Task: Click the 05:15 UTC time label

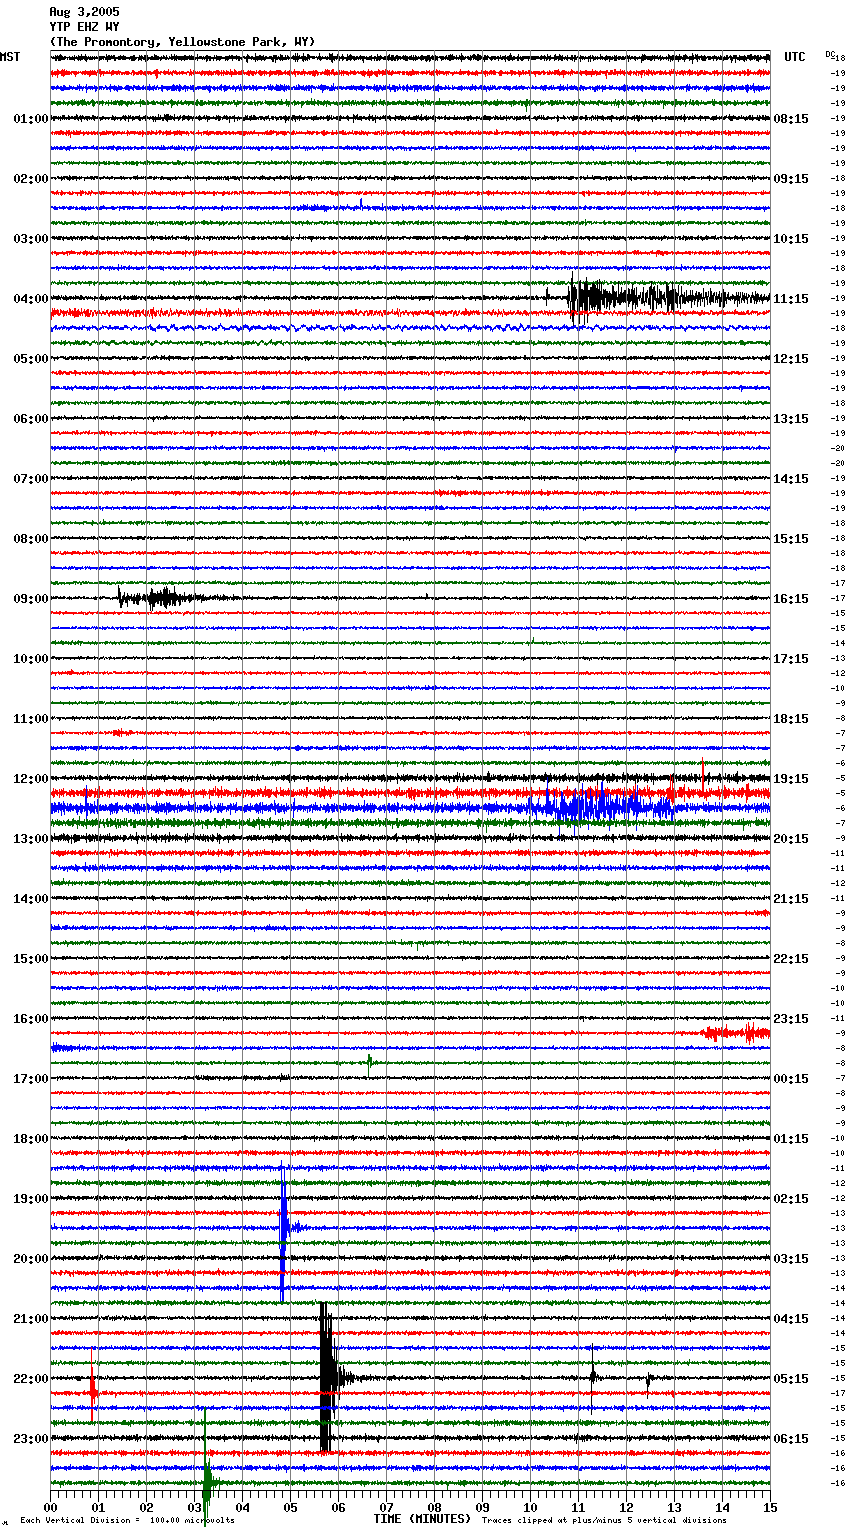Action: tap(791, 1379)
